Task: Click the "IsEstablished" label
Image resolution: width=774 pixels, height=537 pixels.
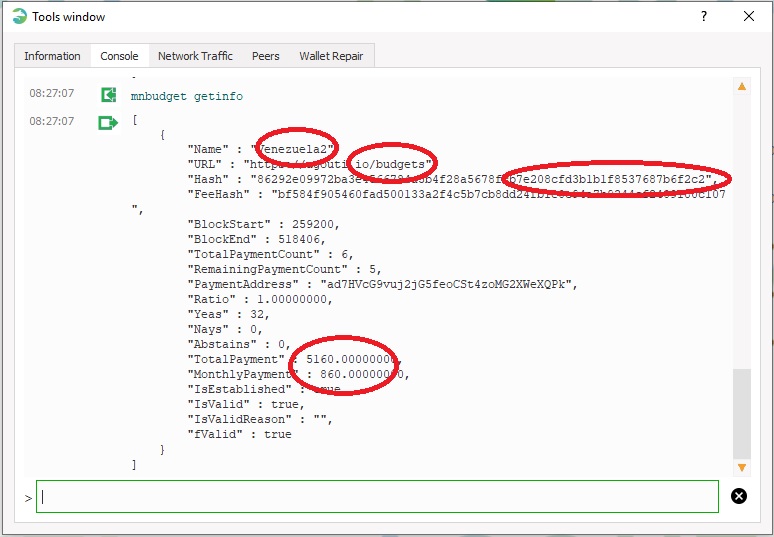Action: tap(239, 389)
